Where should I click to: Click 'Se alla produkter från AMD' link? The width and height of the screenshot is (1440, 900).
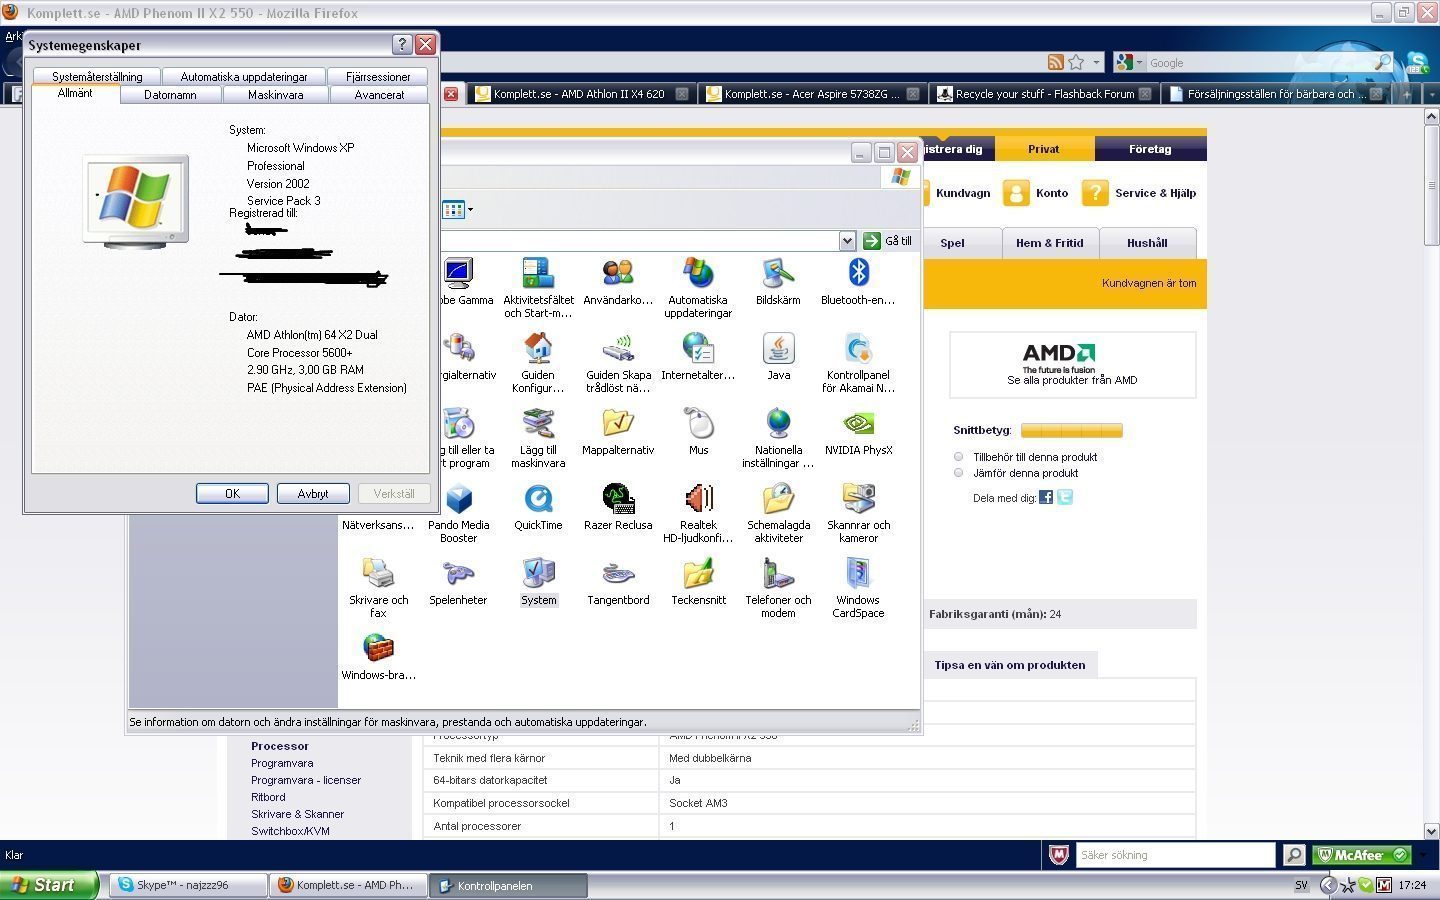(1072, 380)
